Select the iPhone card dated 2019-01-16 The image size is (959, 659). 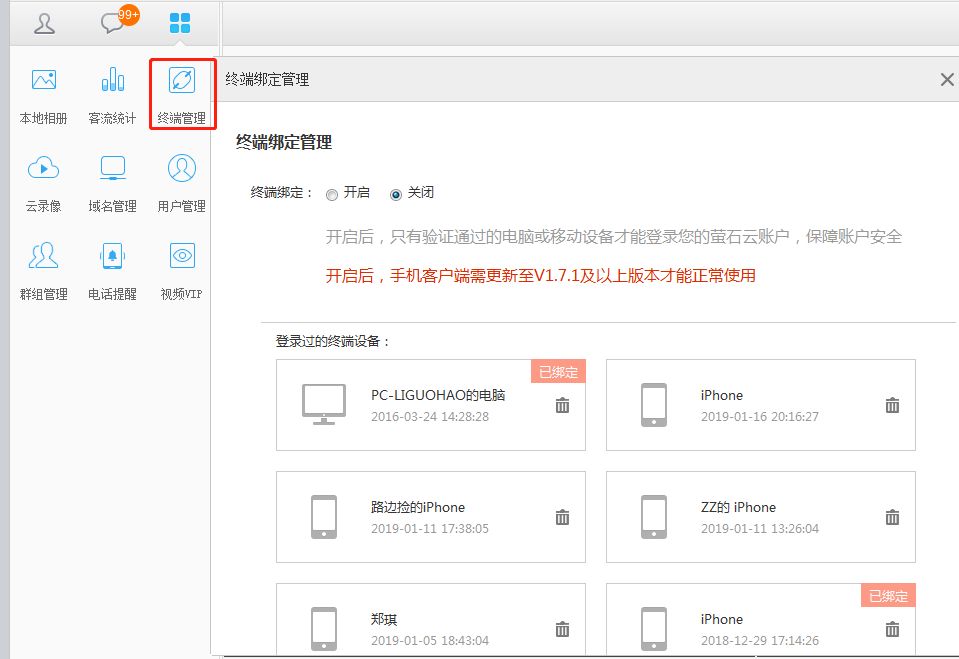click(760, 405)
